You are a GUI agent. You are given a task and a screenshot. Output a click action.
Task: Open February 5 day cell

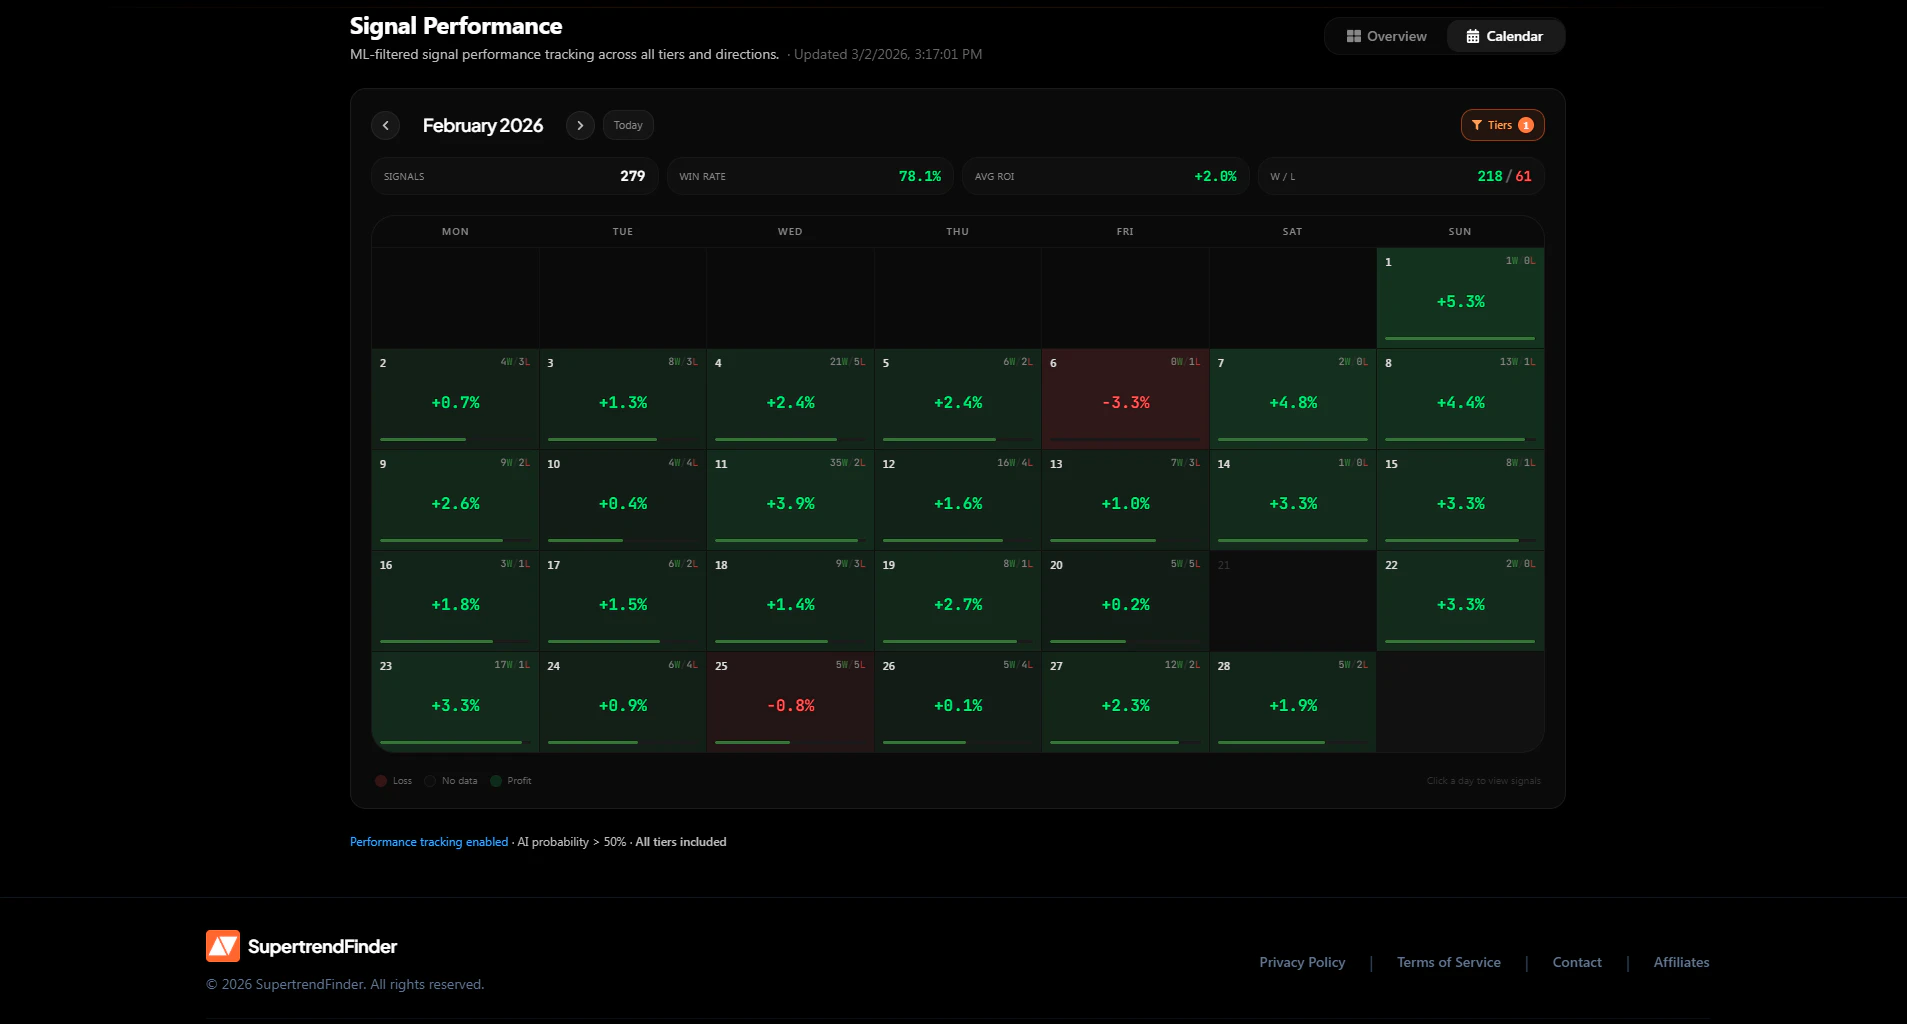coord(958,399)
